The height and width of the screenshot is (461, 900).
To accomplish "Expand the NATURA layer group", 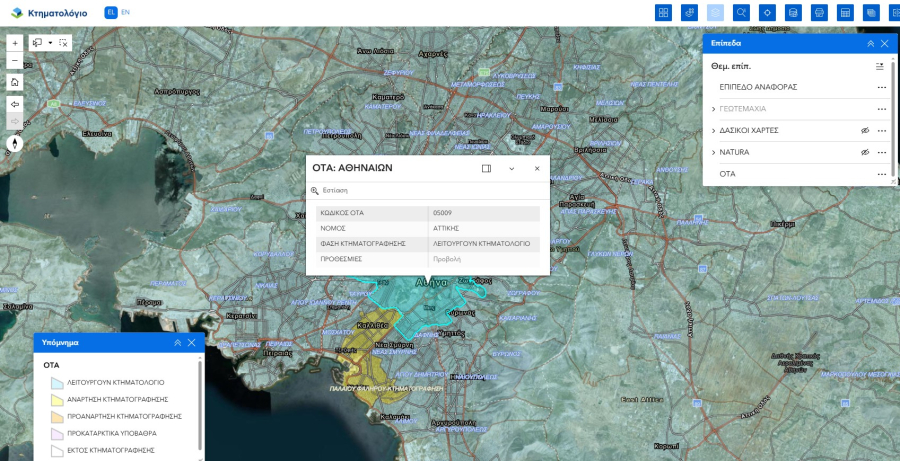I will tap(713, 153).
